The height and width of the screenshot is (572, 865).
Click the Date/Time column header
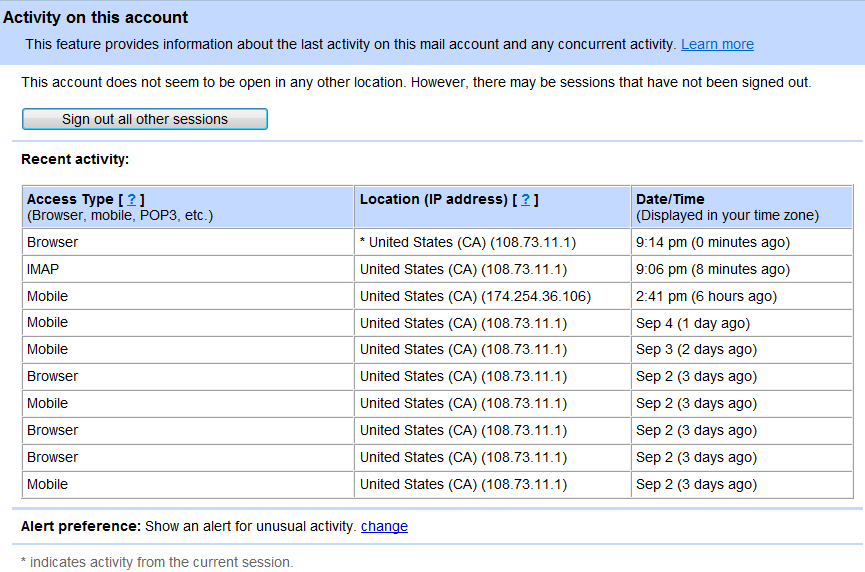pyautogui.click(x=741, y=207)
